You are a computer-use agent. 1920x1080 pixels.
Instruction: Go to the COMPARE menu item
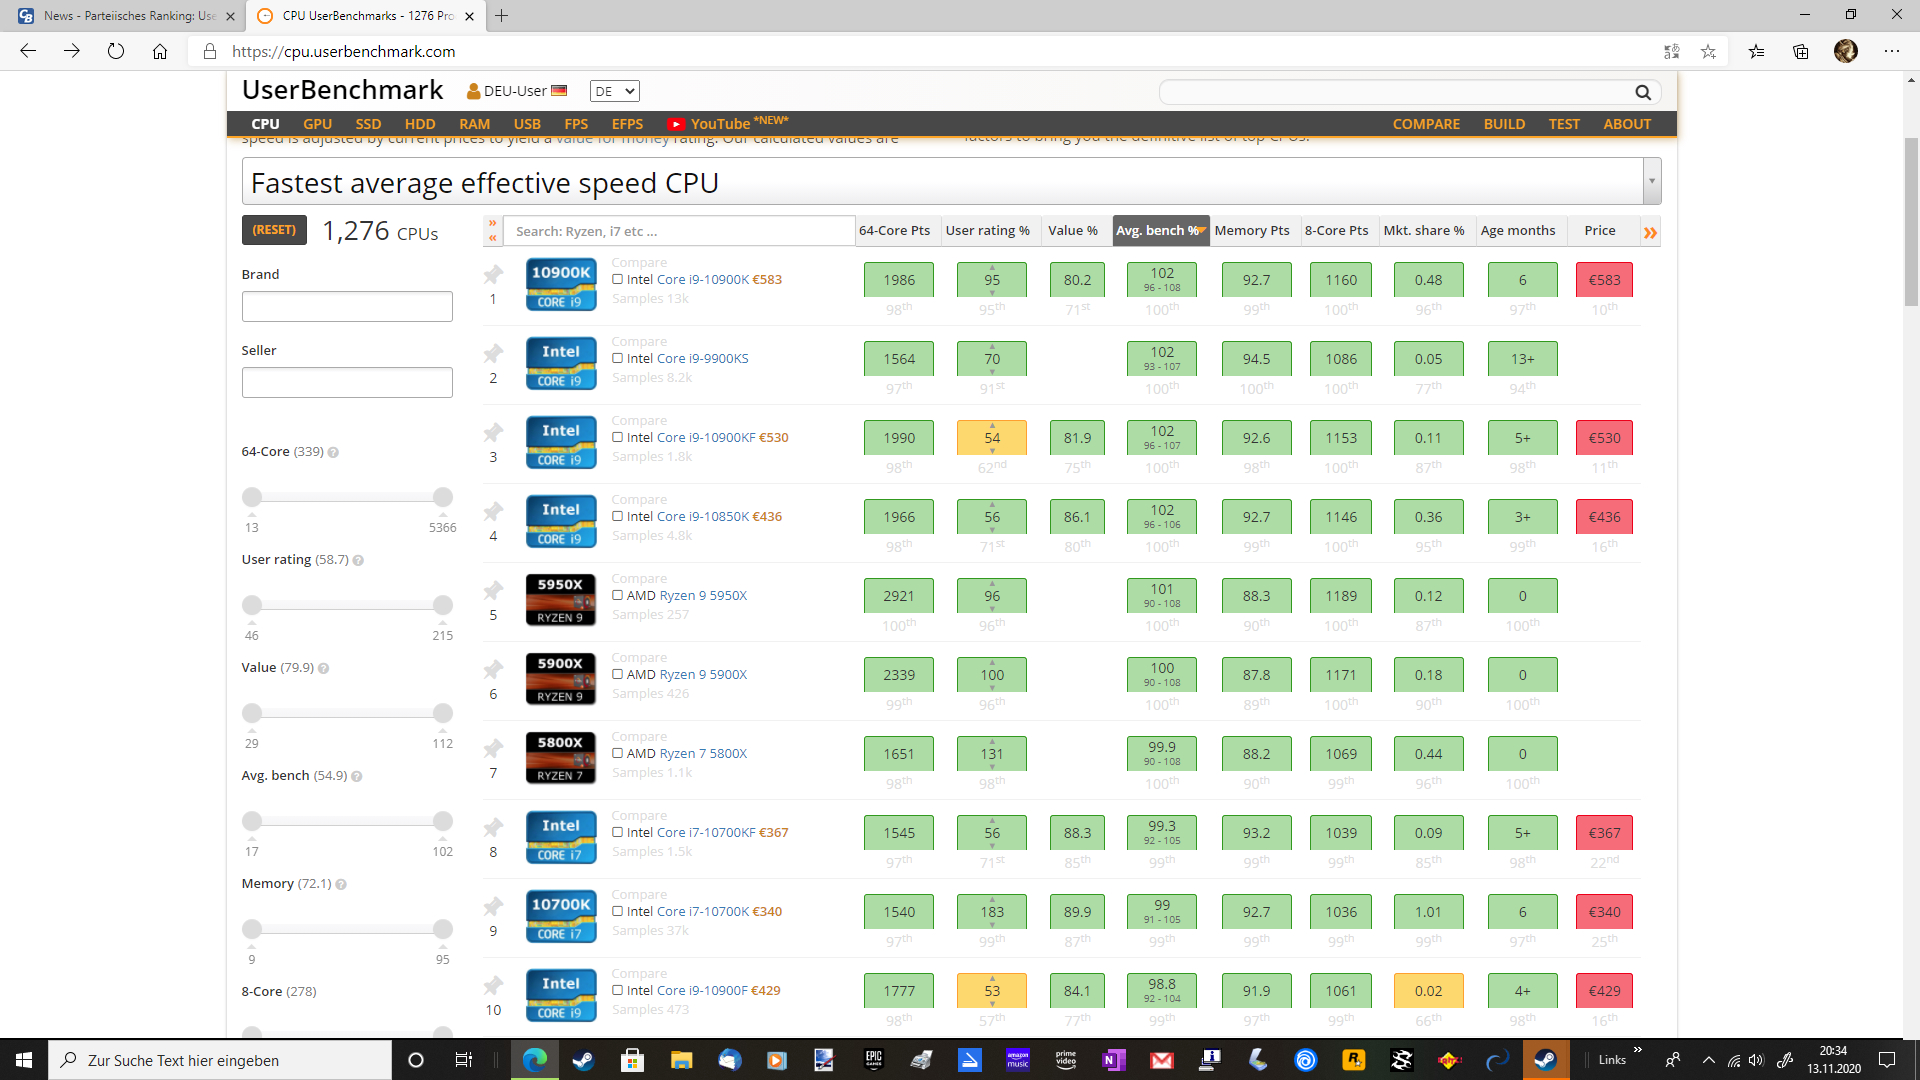coord(1426,124)
